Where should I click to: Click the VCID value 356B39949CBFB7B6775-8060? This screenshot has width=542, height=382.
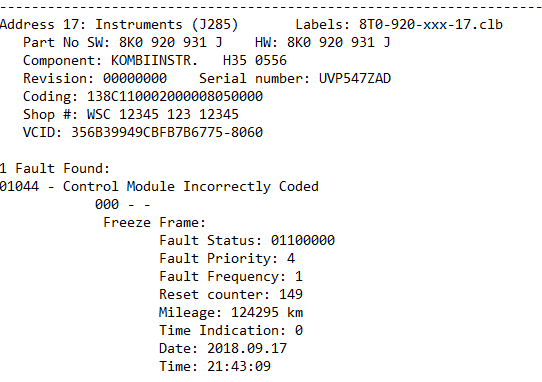coord(167,132)
